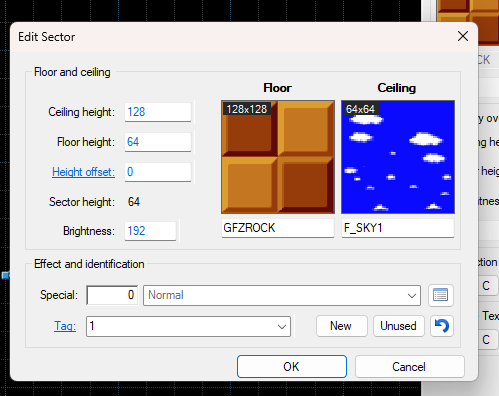Select the GFZROCK floor texture thumbnail
The image size is (499, 396).
278,157
